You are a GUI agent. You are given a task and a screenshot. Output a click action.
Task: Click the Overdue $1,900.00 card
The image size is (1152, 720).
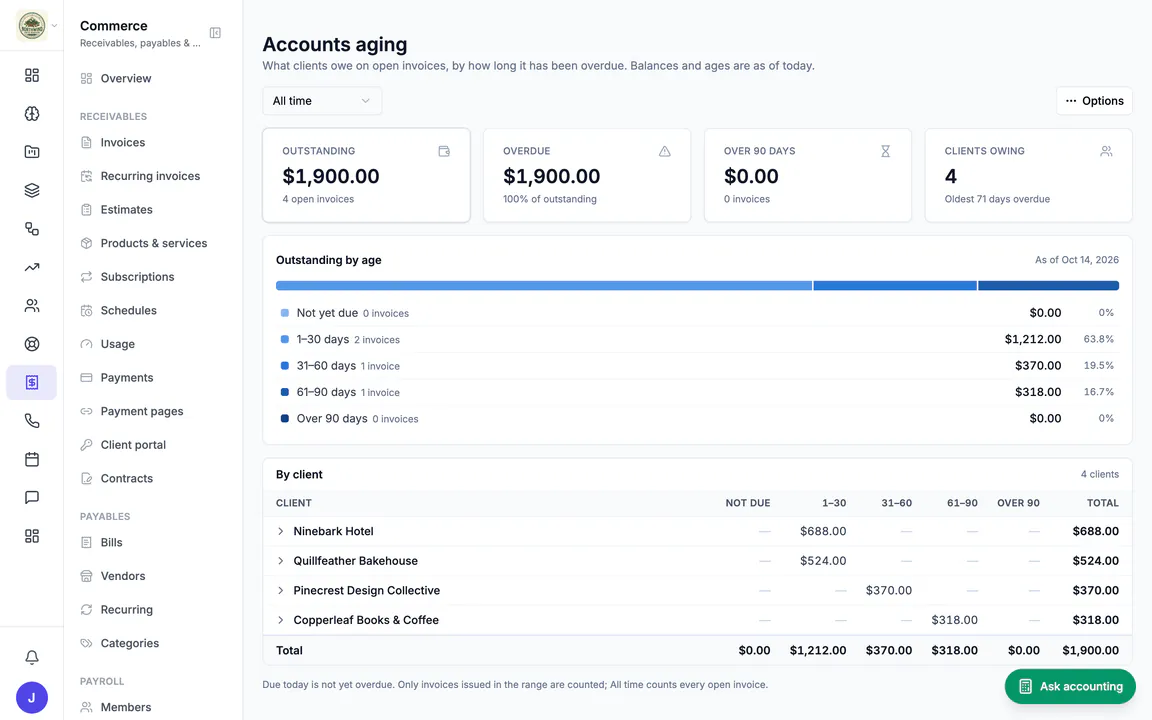pyautogui.click(x=587, y=175)
